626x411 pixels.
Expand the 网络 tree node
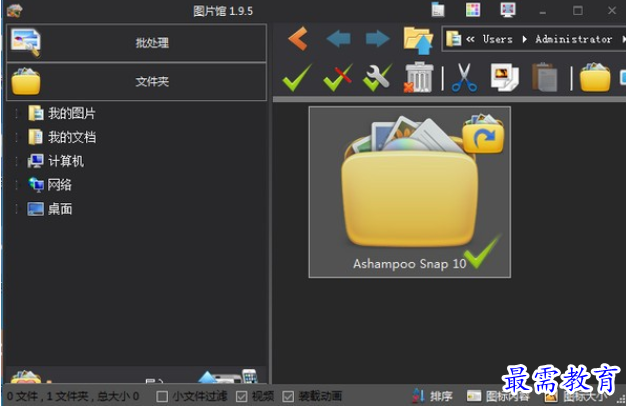pos(16,185)
